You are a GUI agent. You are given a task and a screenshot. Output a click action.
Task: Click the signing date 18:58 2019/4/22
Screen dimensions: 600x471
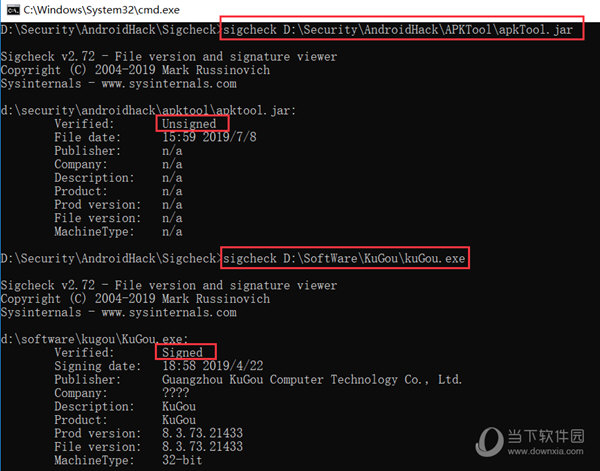click(213, 365)
